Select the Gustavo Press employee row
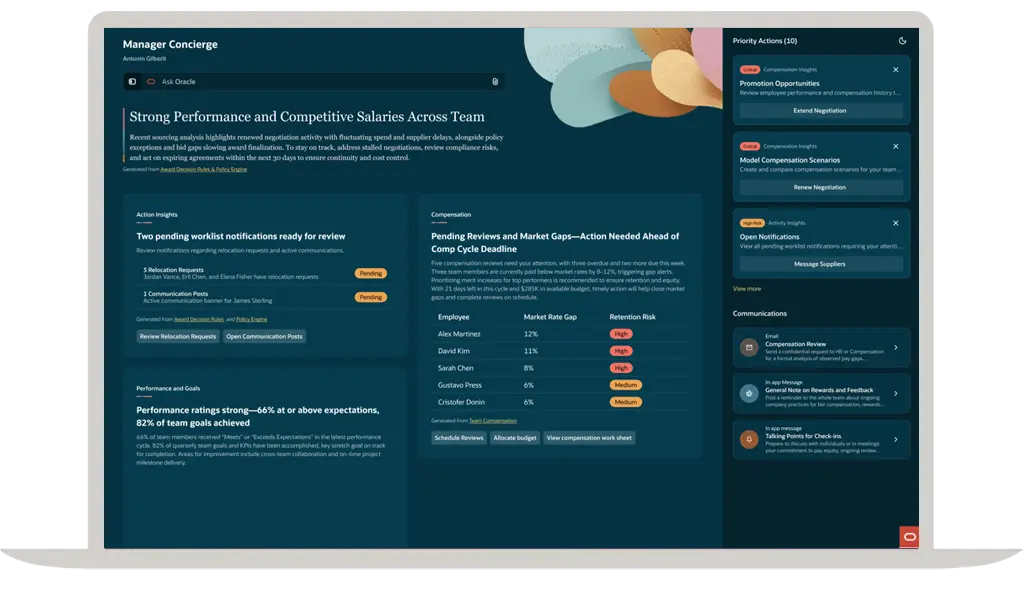Image resolution: width=1024 pixels, height=600 pixels. coord(560,385)
